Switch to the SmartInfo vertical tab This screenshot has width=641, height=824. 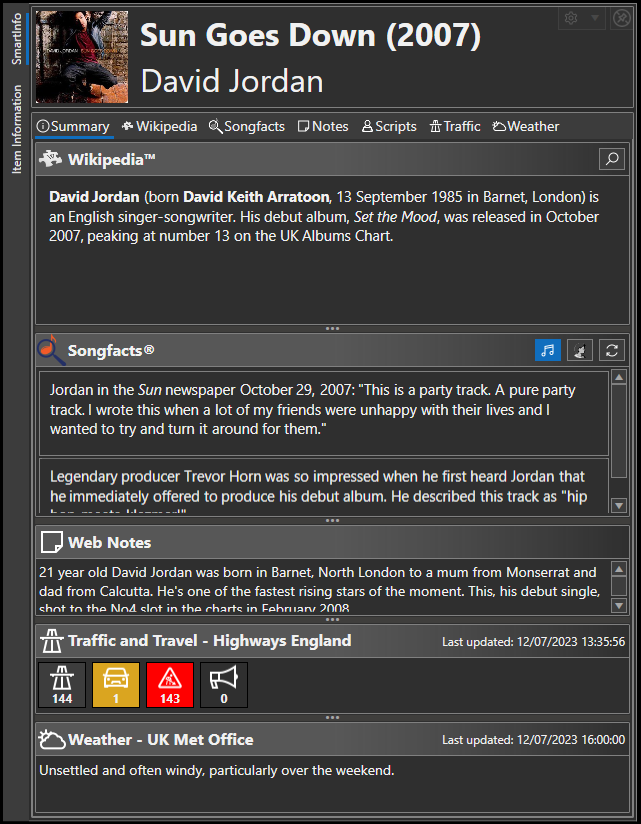coord(17,38)
